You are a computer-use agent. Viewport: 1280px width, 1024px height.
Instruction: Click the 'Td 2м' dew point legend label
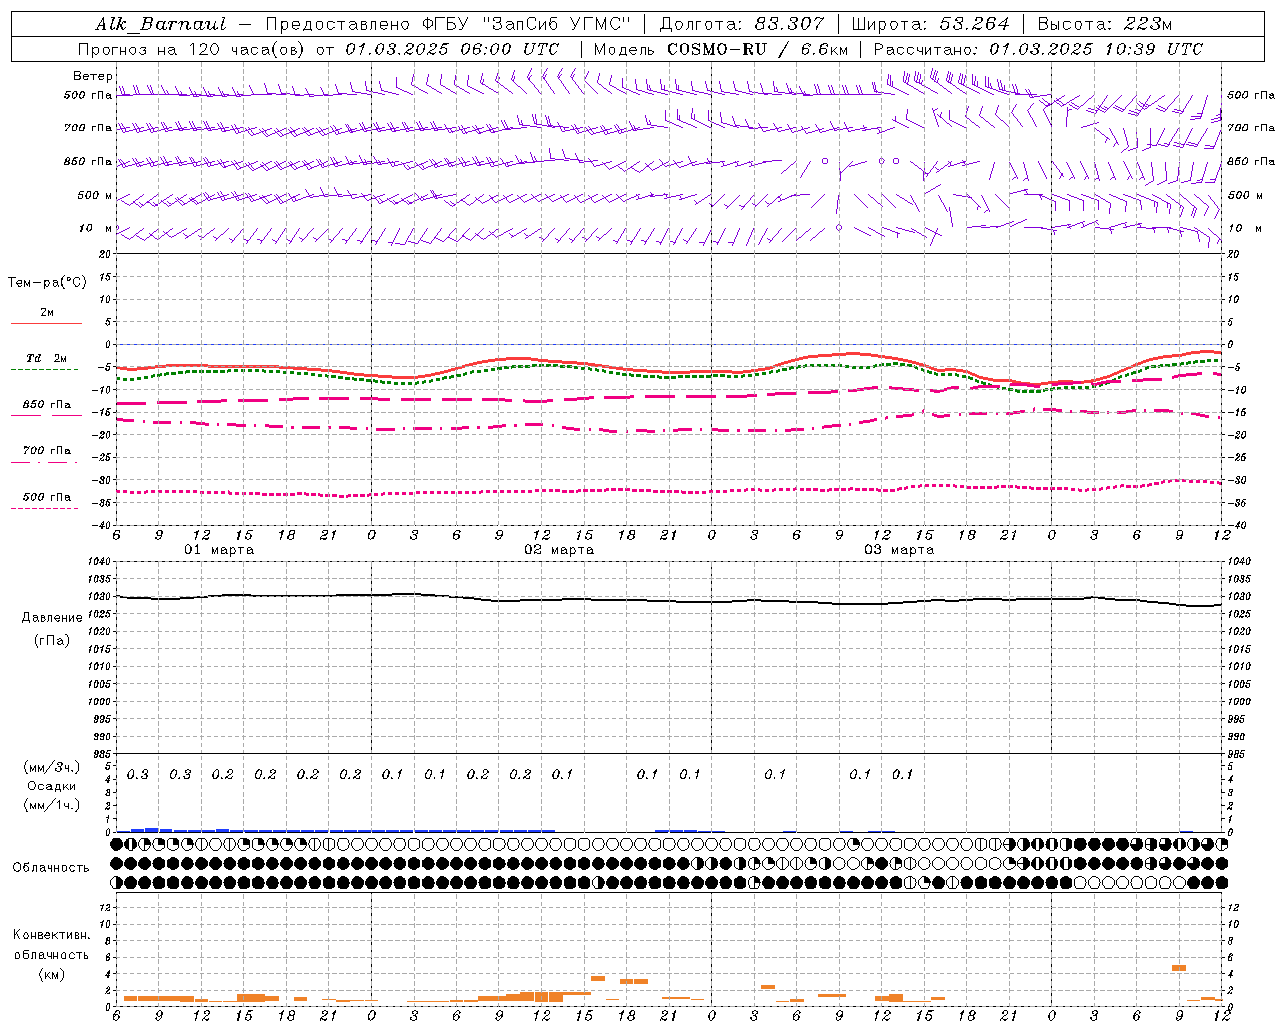47,358
